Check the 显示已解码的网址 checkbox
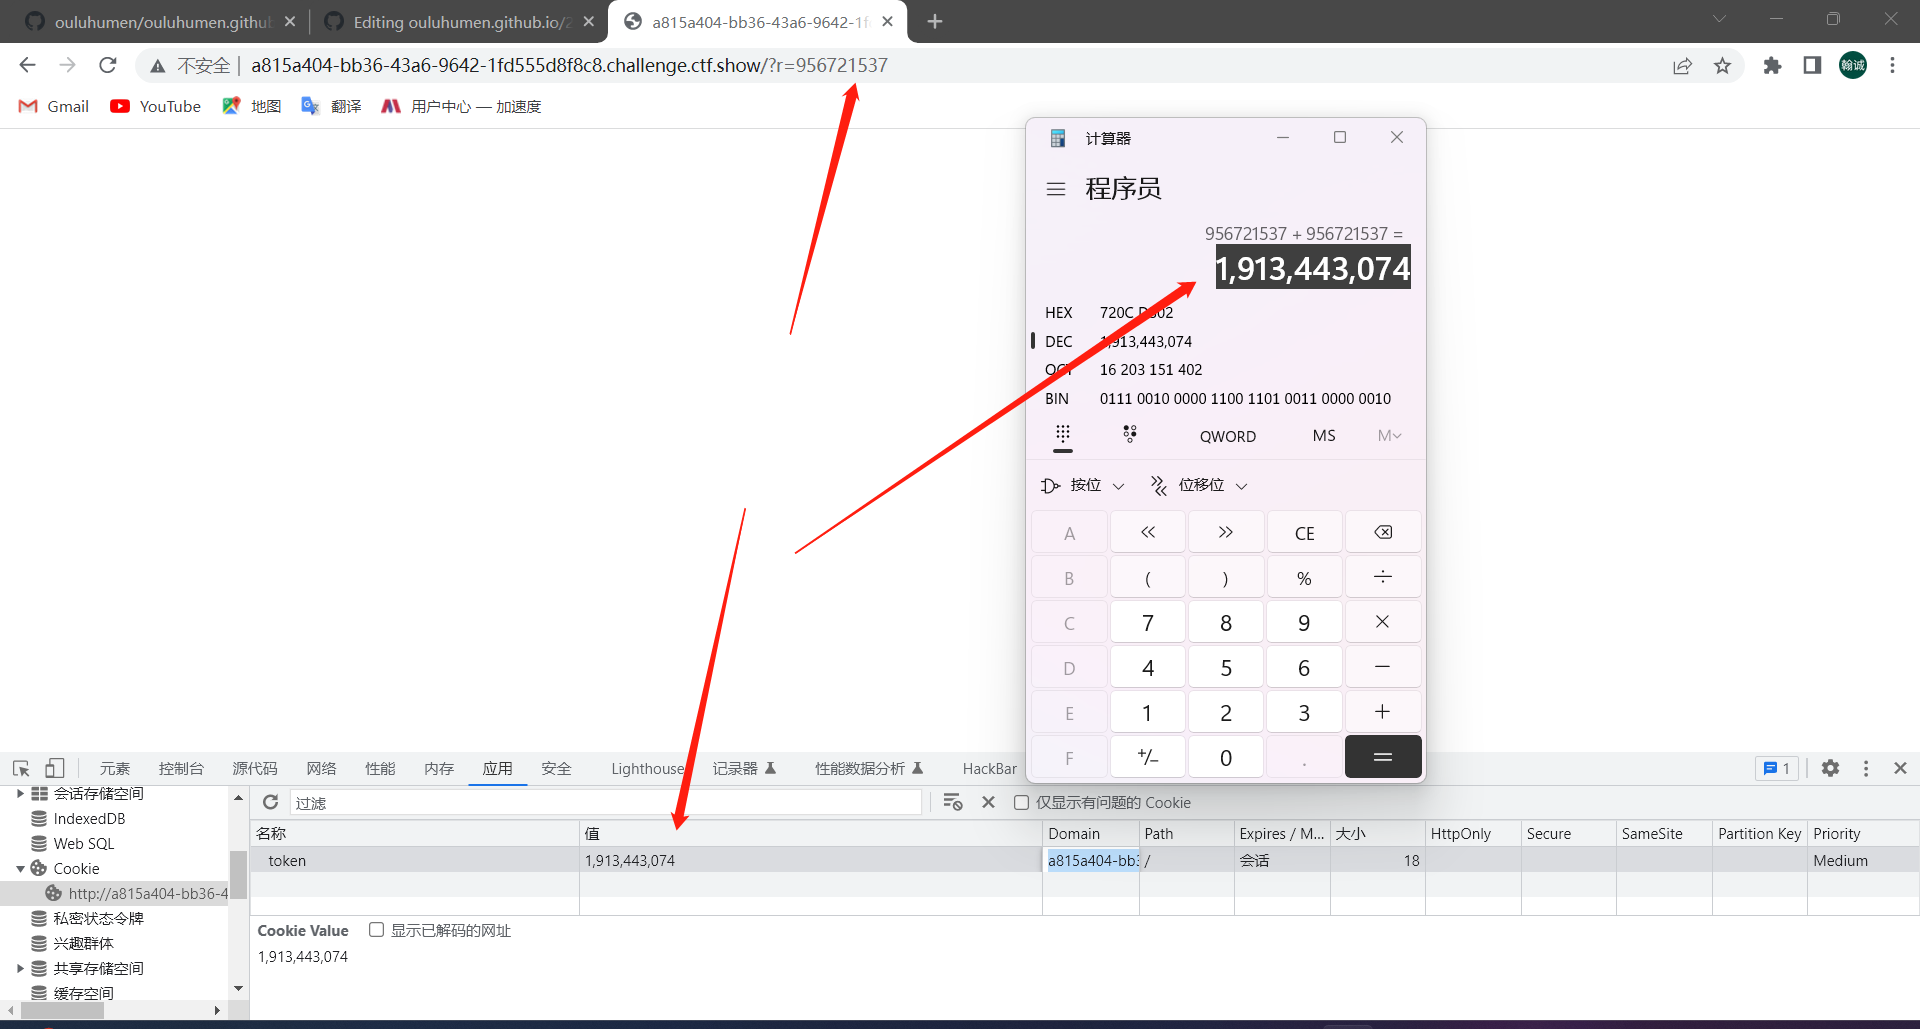 click(x=377, y=930)
